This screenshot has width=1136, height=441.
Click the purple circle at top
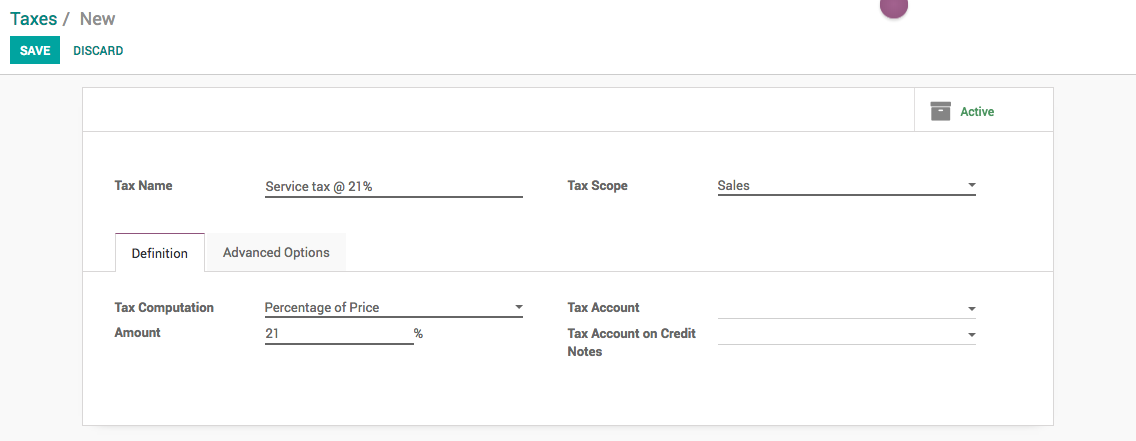tap(893, 6)
